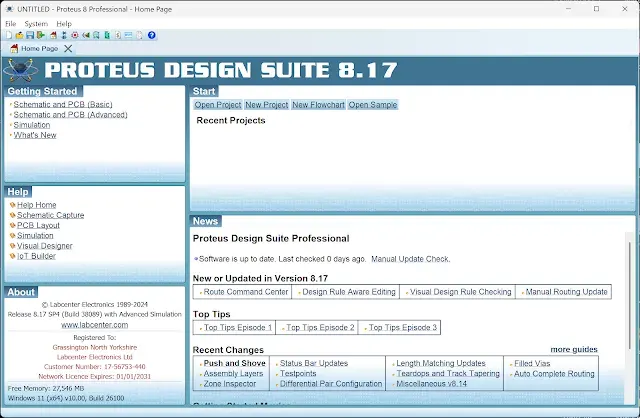This screenshot has width=640, height=418.
Task: Click the blue Help question mark icon
Action: 151,35
